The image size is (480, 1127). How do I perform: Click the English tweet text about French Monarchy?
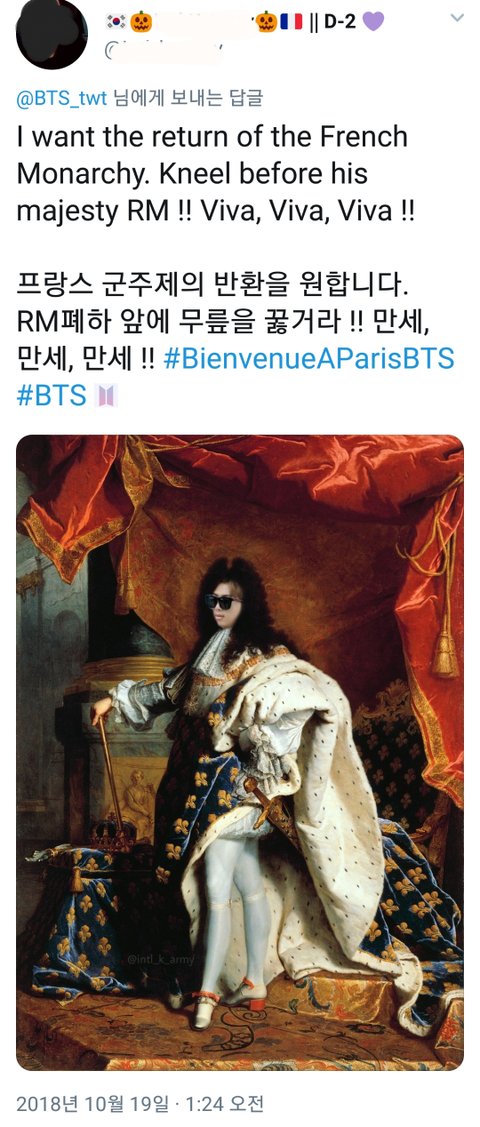(215, 174)
